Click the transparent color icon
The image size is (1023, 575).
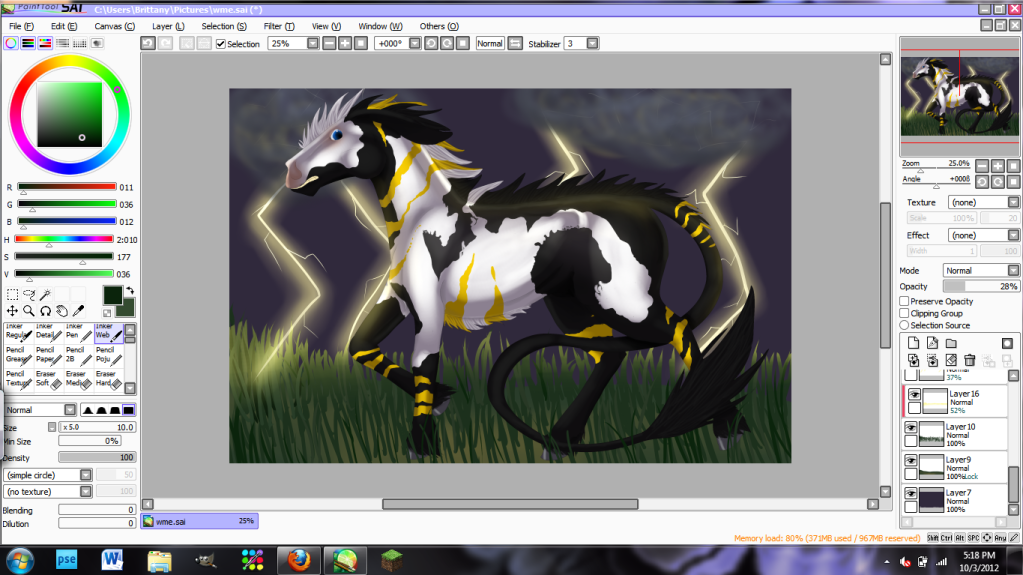(107, 313)
